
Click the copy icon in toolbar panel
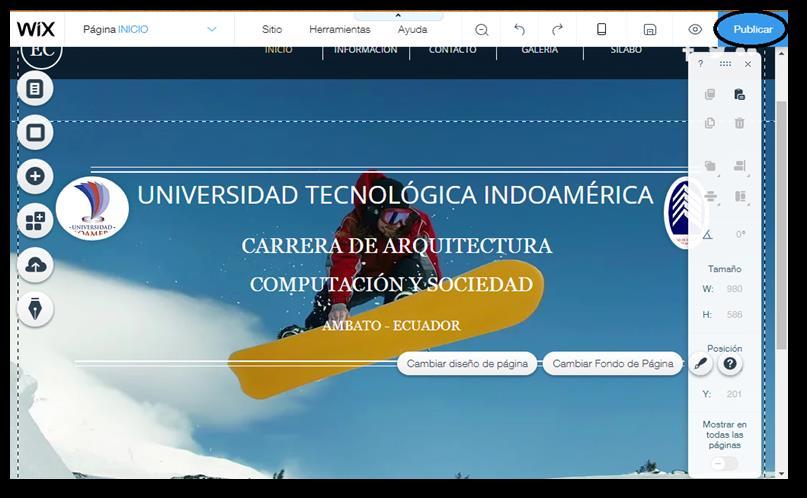pos(710,94)
